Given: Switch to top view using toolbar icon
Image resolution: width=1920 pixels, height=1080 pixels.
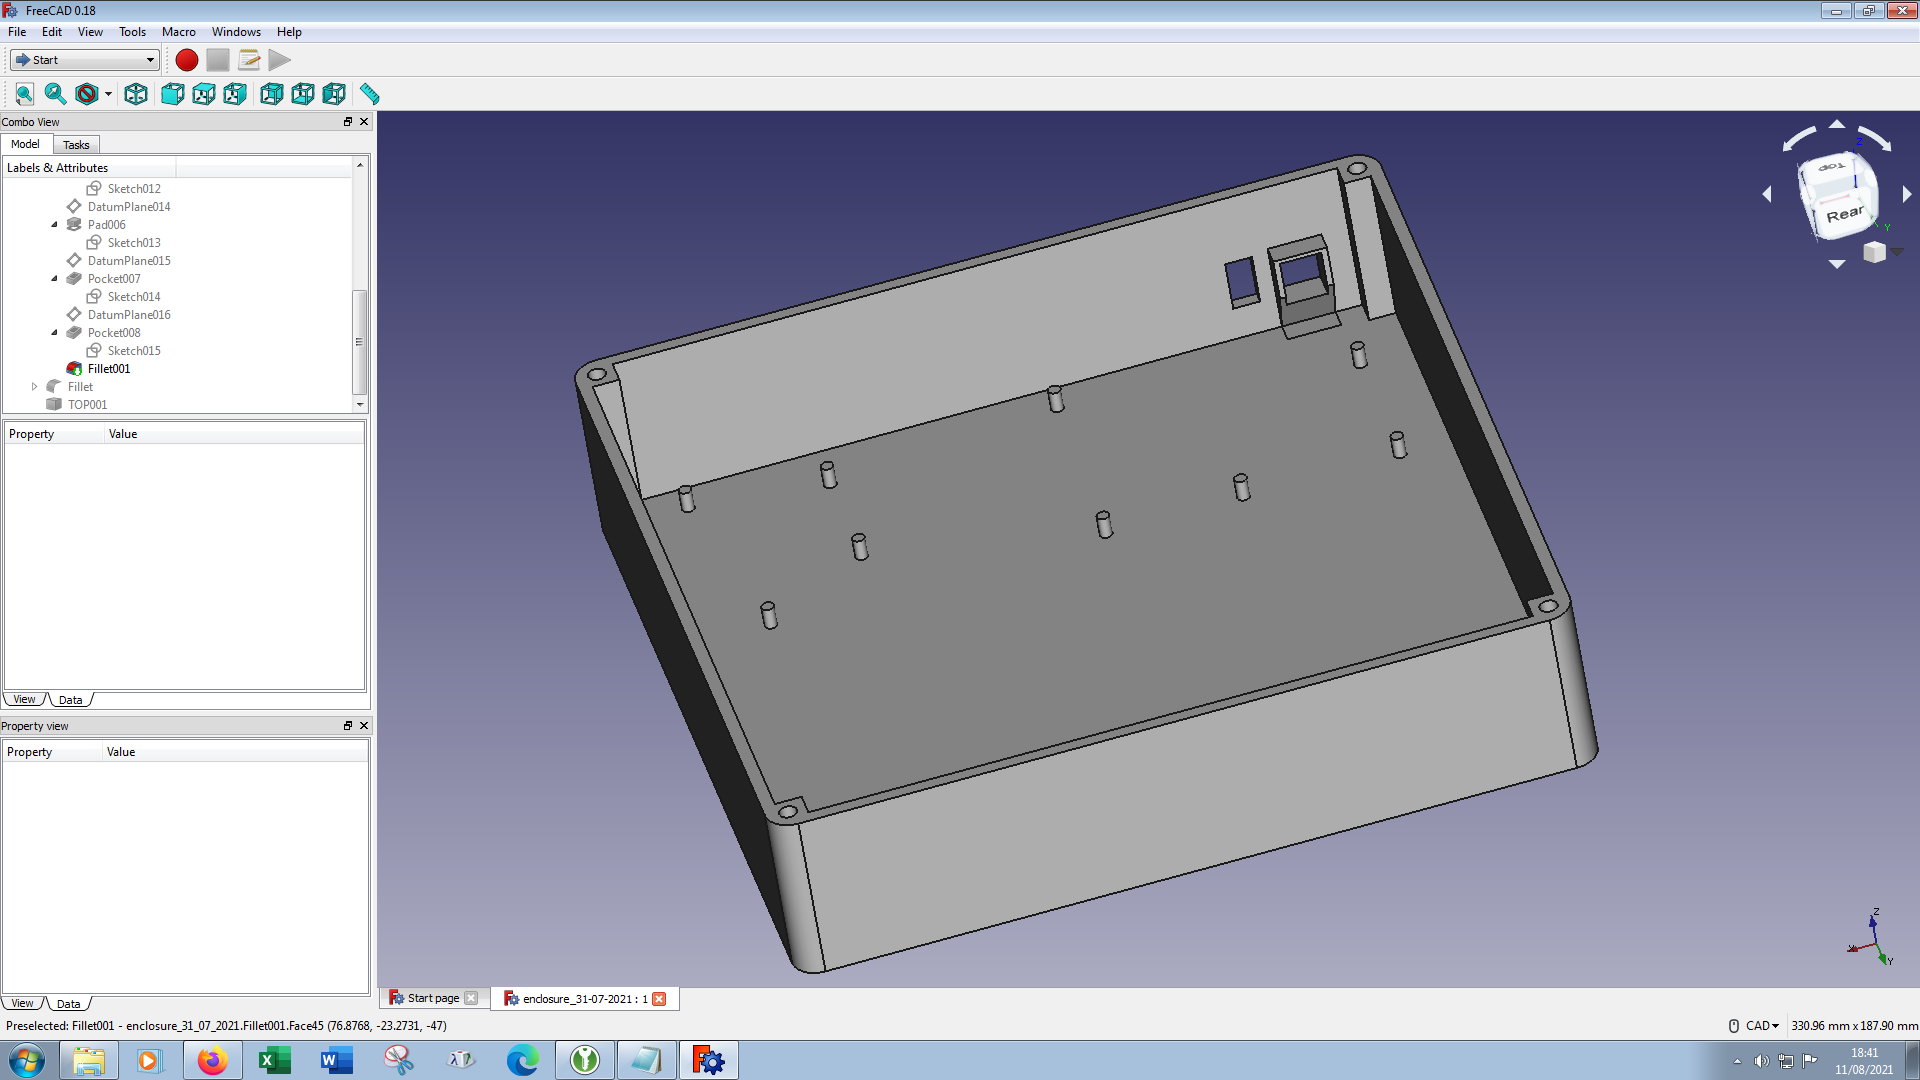Looking at the screenshot, I should pyautogui.click(x=204, y=94).
